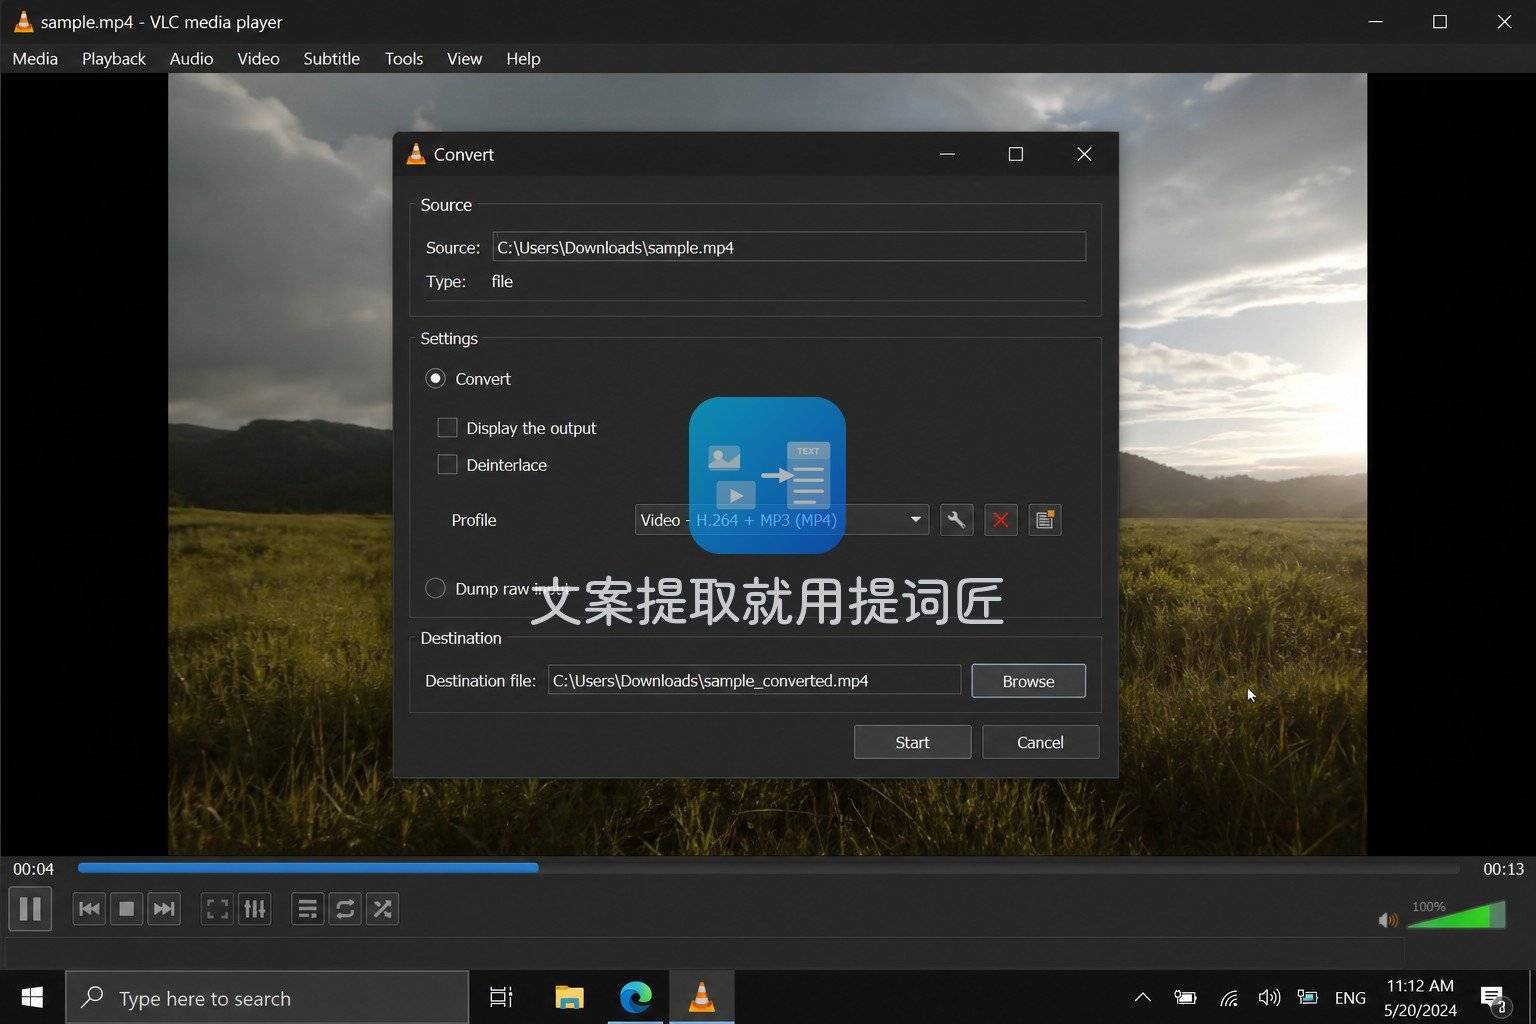1536x1024 pixels.
Task: Open the Audio menu
Action: coord(191,59)
